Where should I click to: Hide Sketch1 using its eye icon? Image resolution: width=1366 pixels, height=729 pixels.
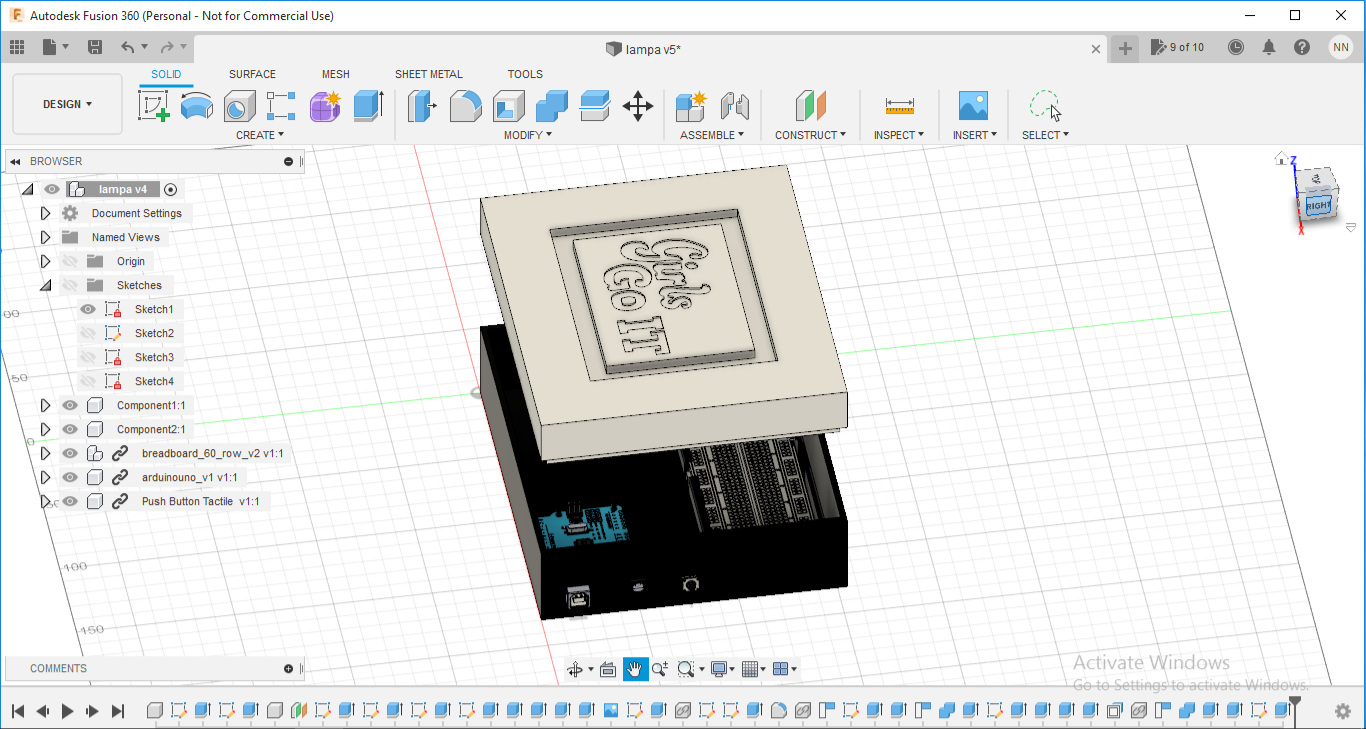point(88,309)
